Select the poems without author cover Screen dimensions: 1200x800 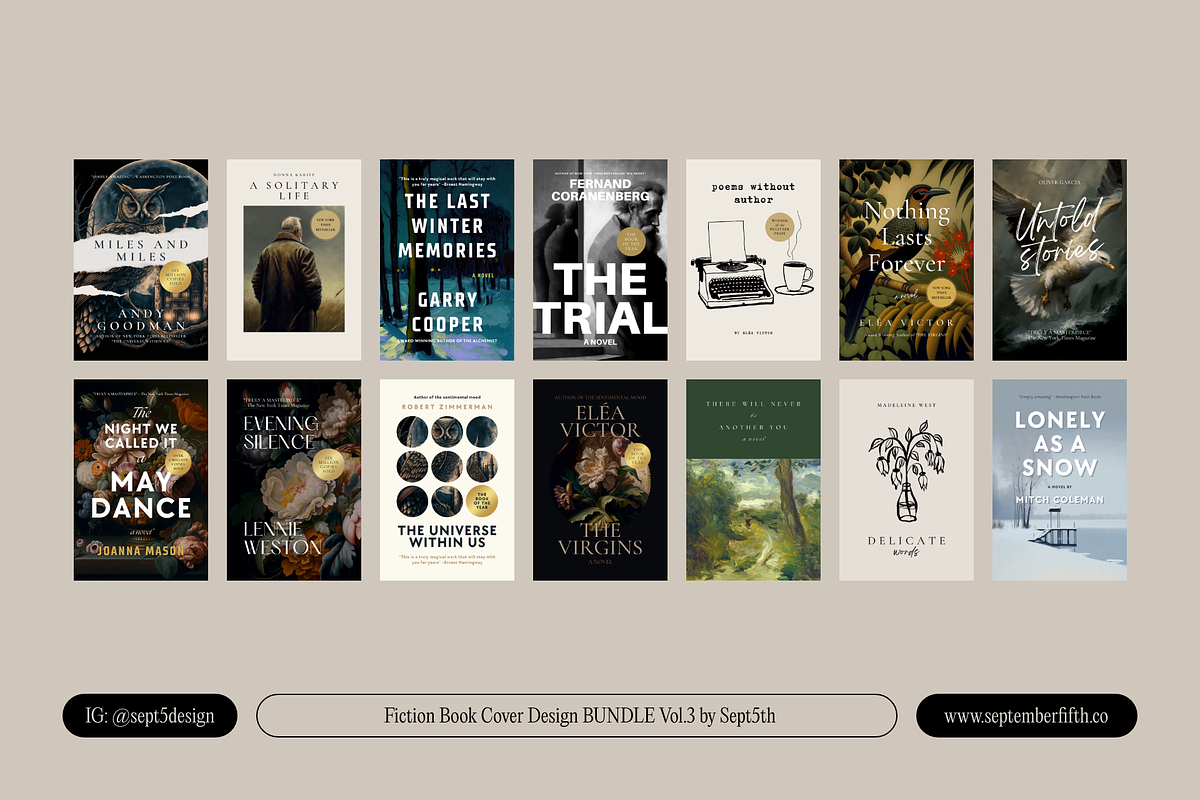point(753,260)
